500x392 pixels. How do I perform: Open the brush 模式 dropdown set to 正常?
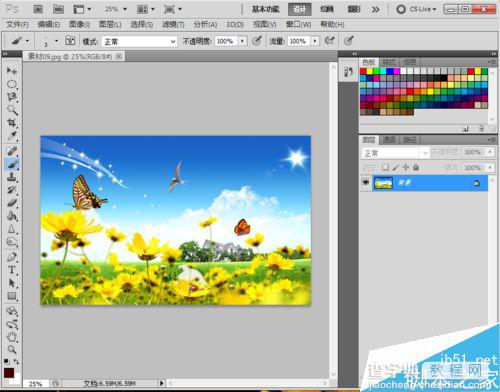pyautogui.click(x=139, y=42)
